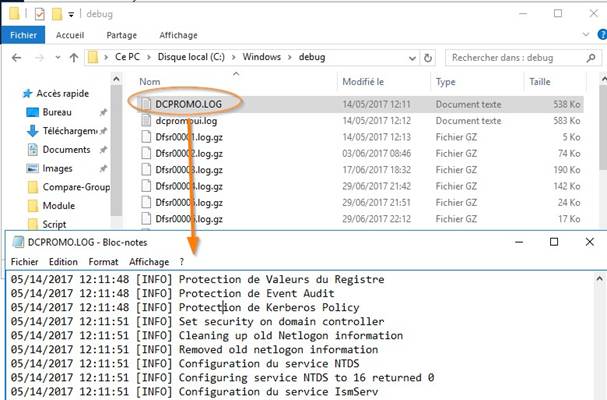Expand the ribbon with the chevron
The image size is (607, 400).
(x=586, y=34)
